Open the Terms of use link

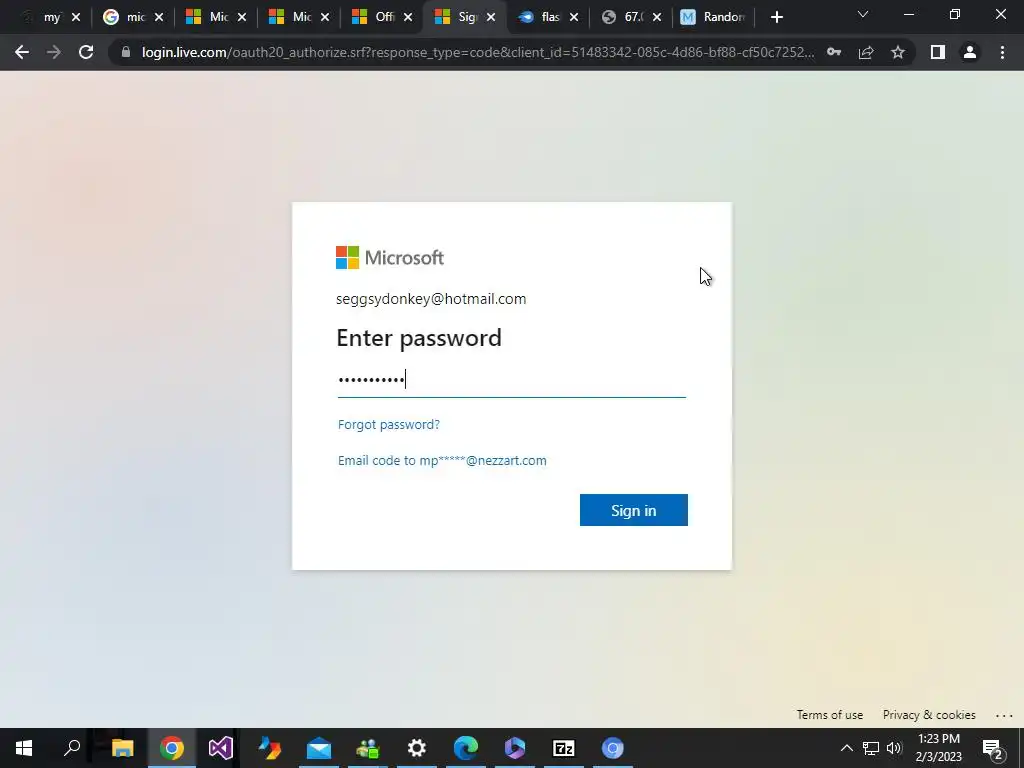(x=829, y=714)
